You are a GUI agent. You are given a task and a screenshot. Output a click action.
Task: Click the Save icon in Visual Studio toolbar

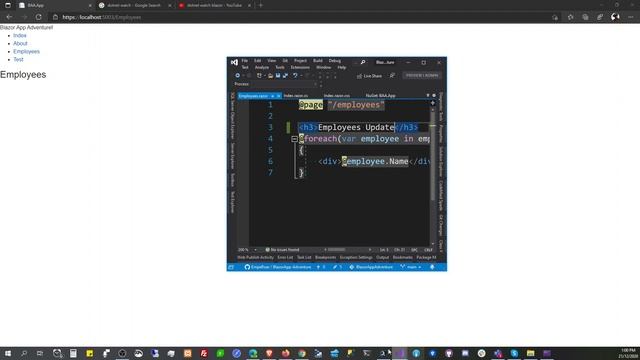coord(278,76)
